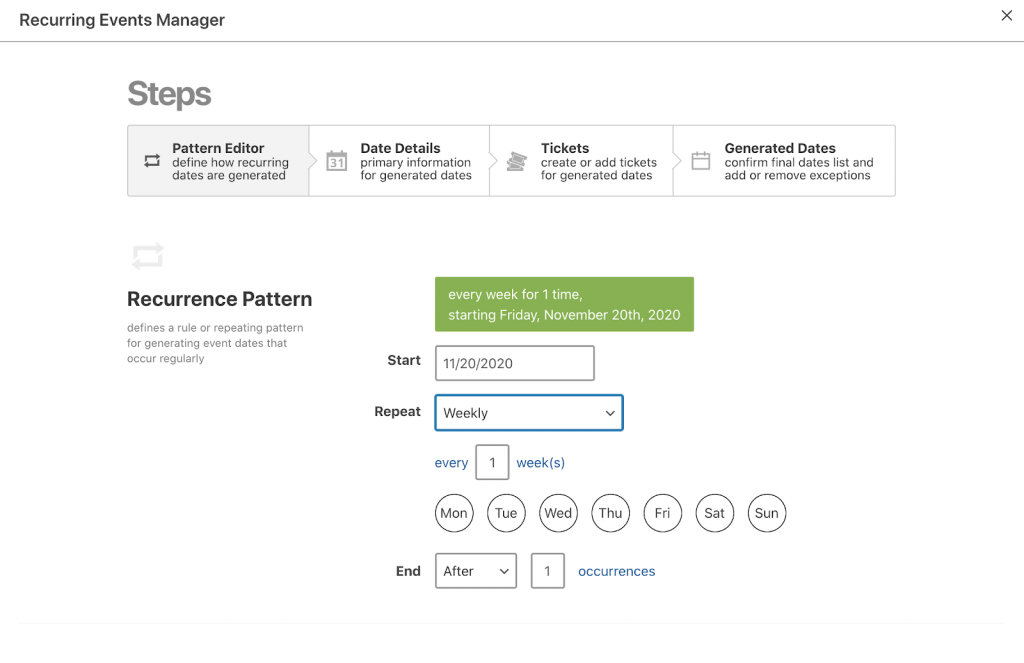The width and height of the screenshot is (1024, 663).
Task: Toggle the Tue weekday button
Action: 506,513
